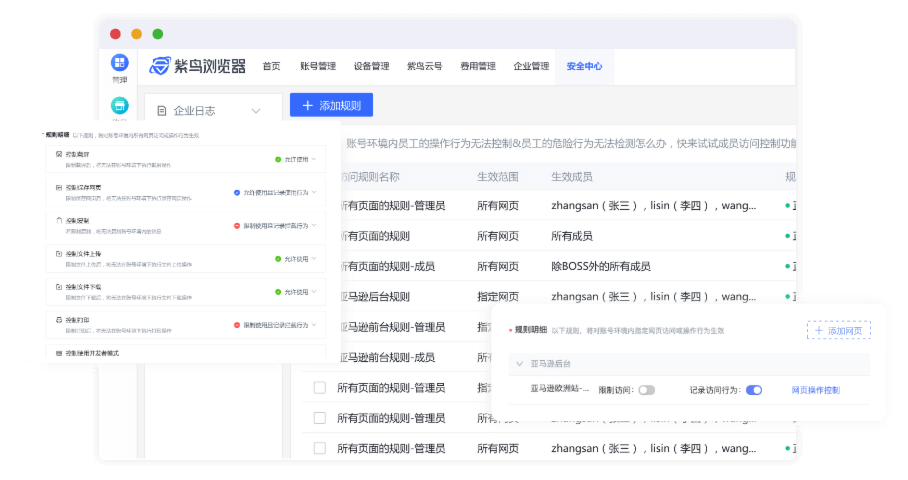Screen dimensions: 908x480
Task: Click the 添加规则 button
Action: (x=331, y=105)
